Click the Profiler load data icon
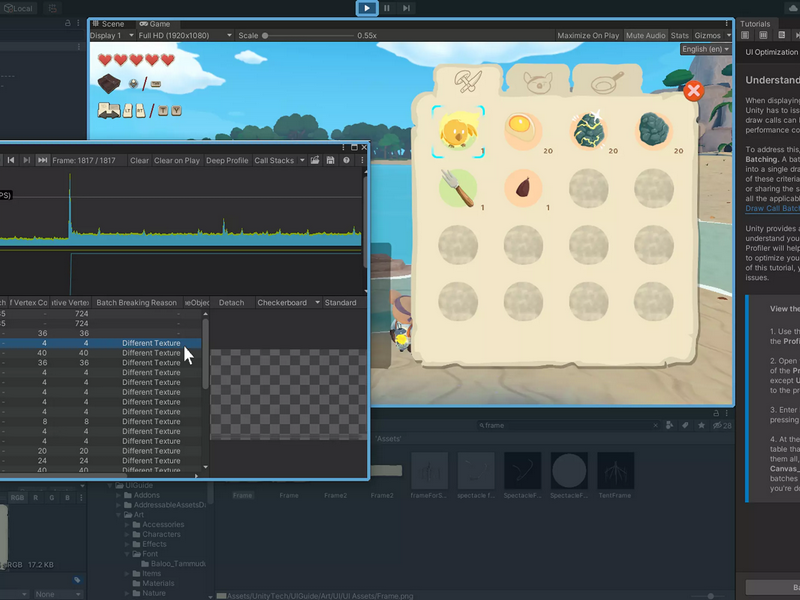 pos(315,160)
